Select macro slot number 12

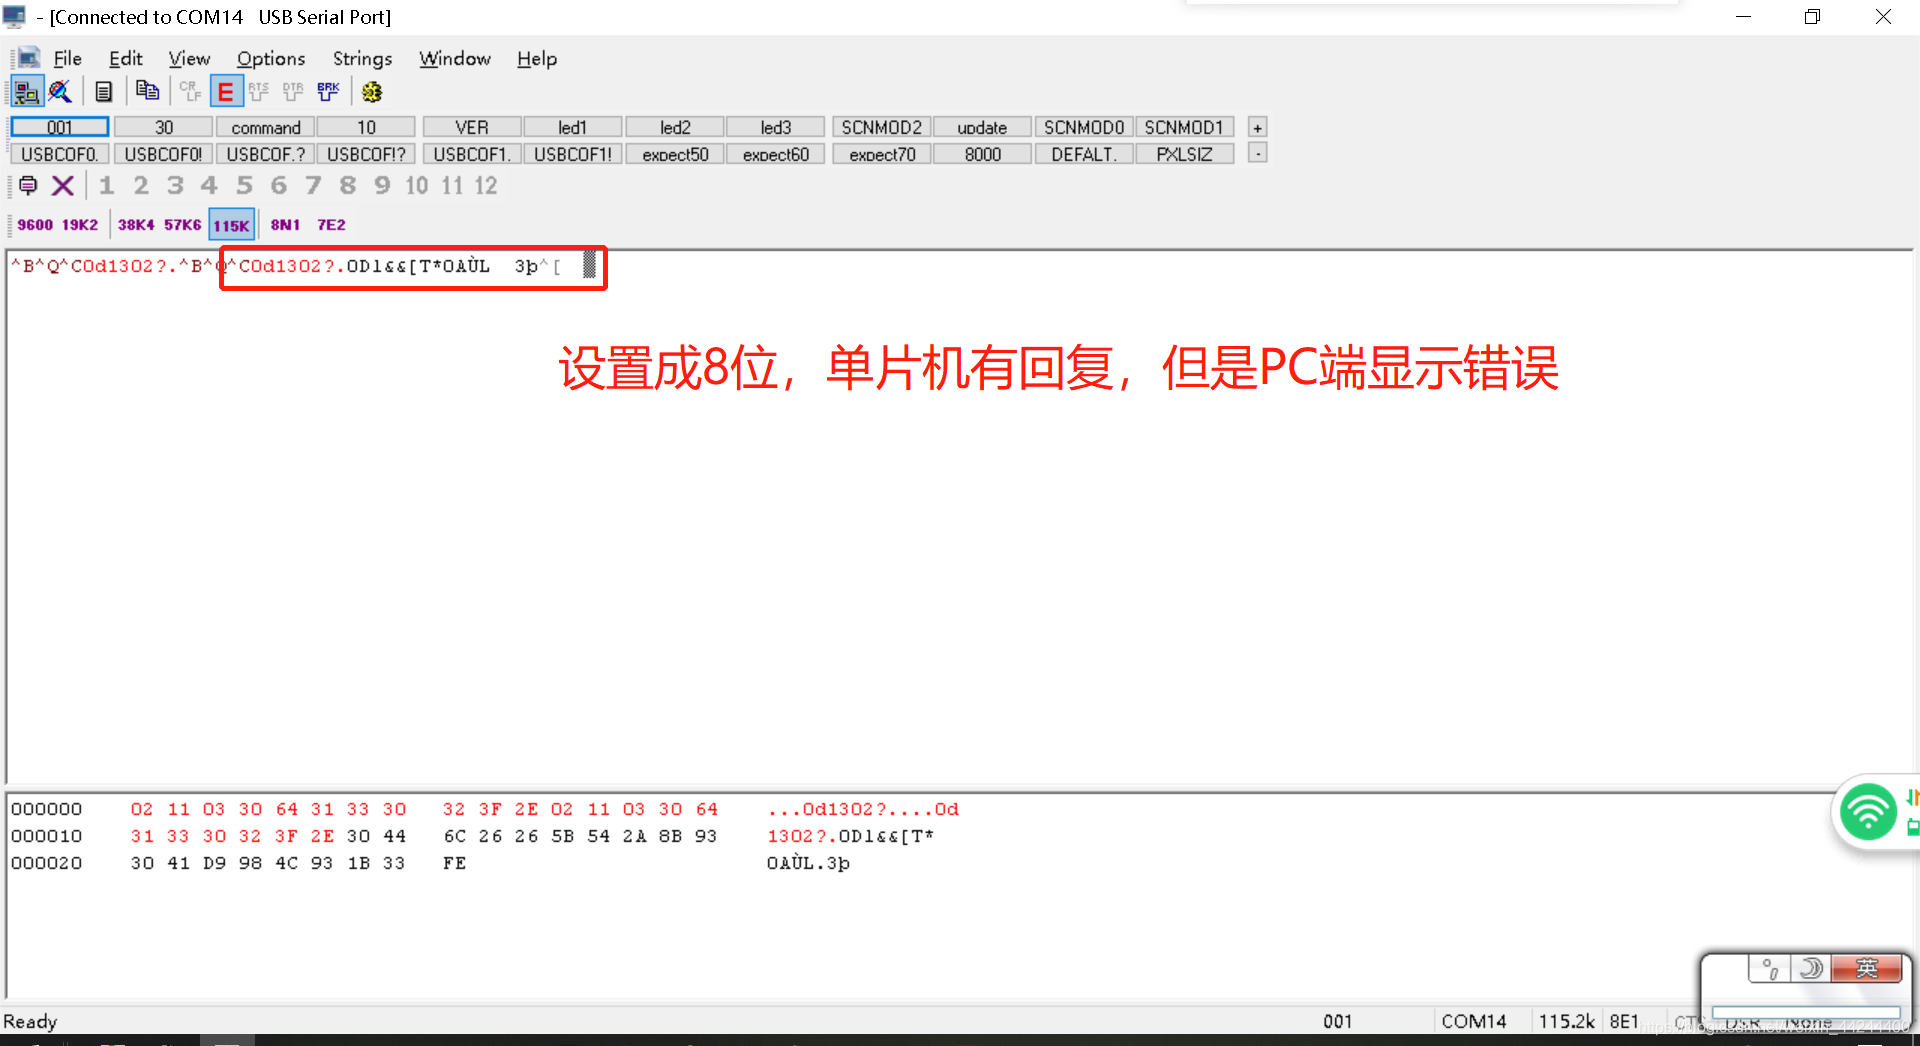(486, 185)
